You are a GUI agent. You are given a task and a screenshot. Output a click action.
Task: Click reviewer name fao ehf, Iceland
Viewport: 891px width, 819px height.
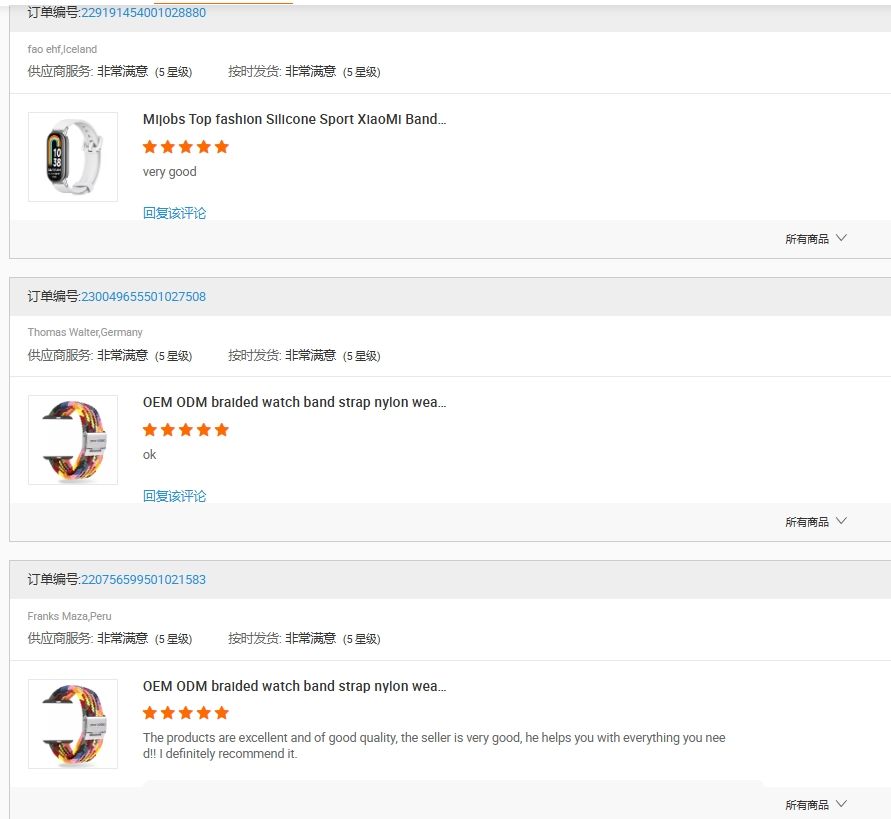pyautogui.click(x=62, y=49)
